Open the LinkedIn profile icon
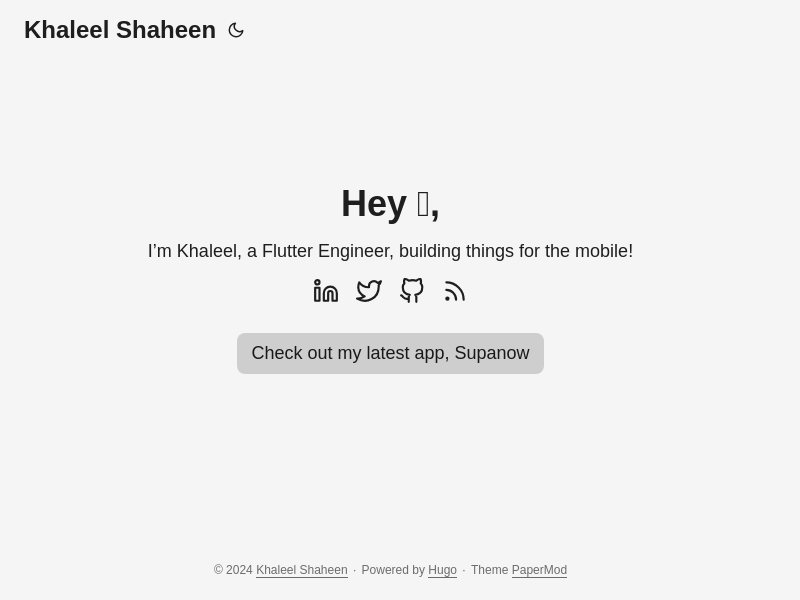The image size is (800, 600). pyautogui.click(x=326, y=291)
